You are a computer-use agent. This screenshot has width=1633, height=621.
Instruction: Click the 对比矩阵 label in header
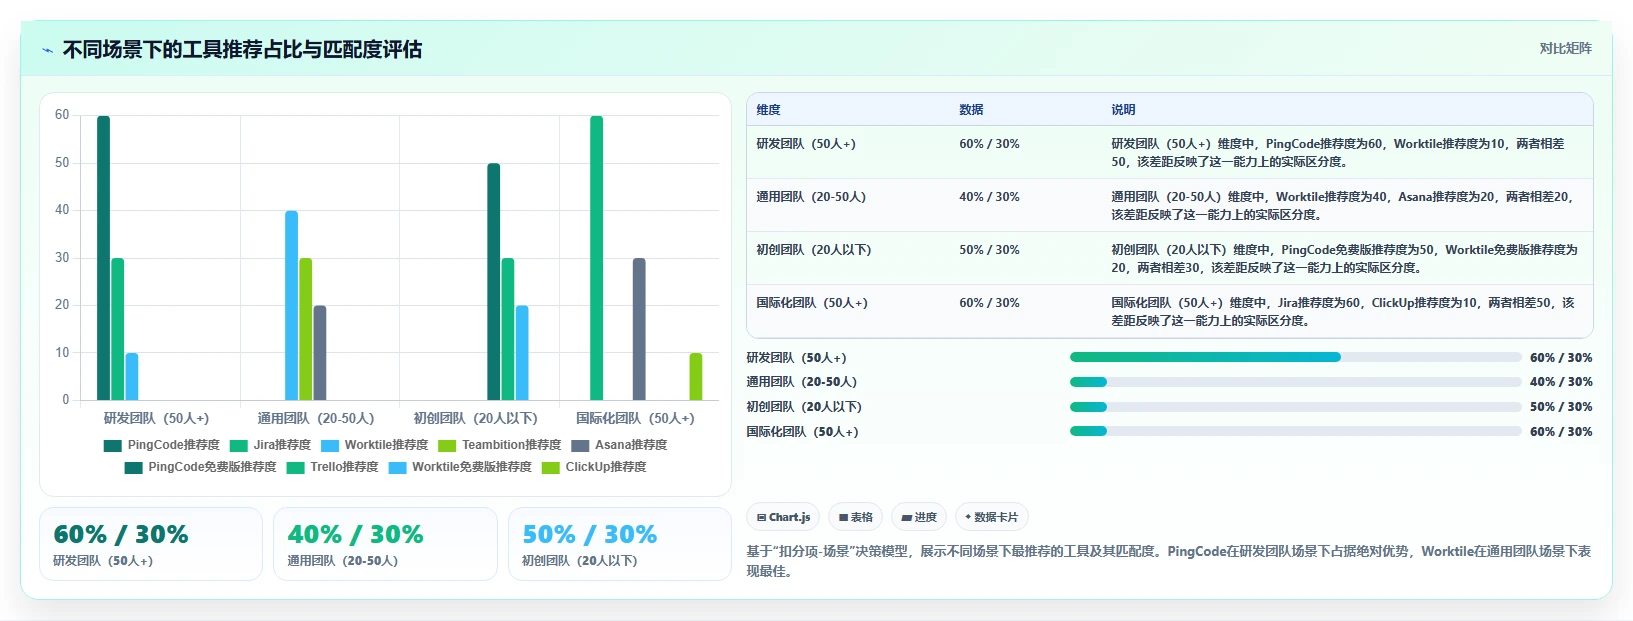click(1565, 48)
